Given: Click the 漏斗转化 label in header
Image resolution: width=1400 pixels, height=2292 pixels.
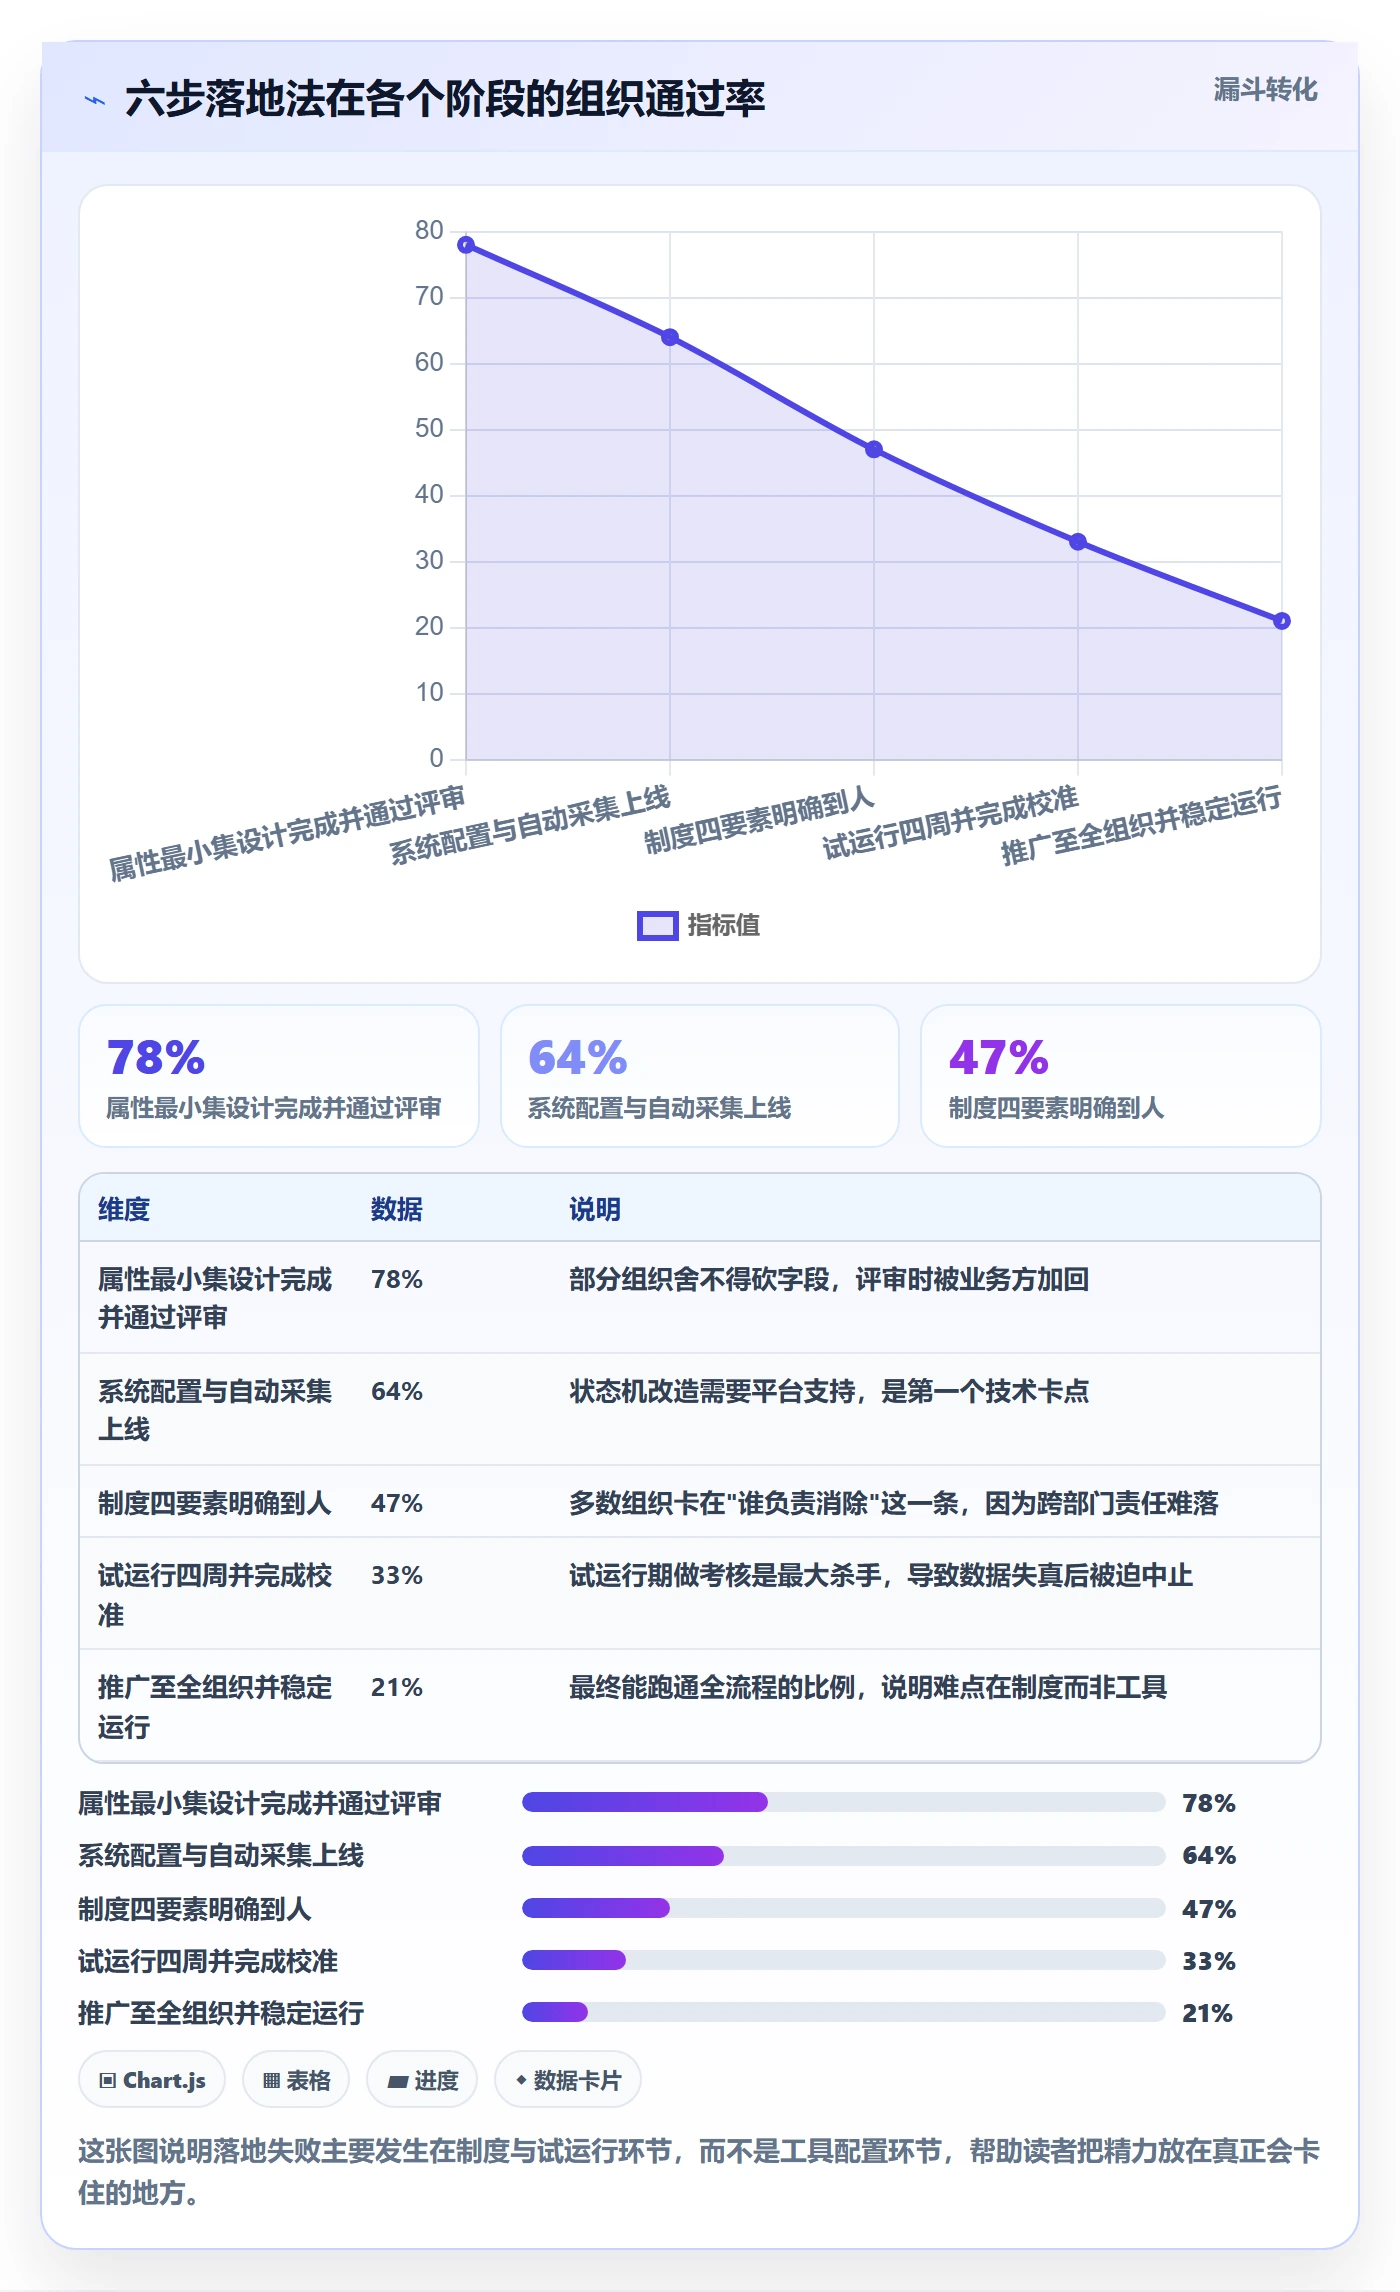Looking at the screenshot, I should [1265, 90].
